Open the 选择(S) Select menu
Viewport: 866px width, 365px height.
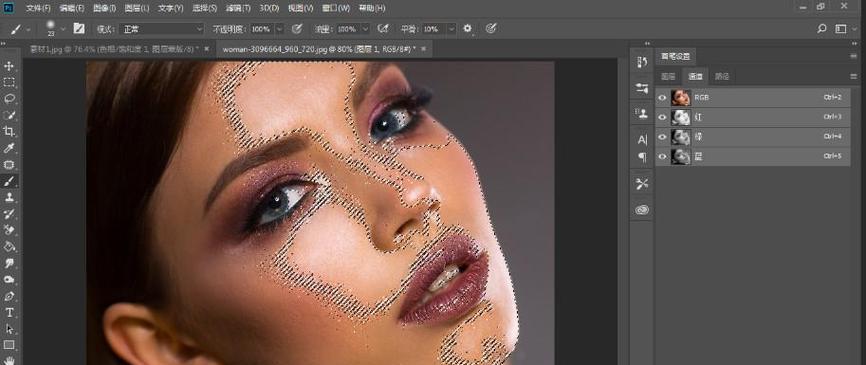205,9
